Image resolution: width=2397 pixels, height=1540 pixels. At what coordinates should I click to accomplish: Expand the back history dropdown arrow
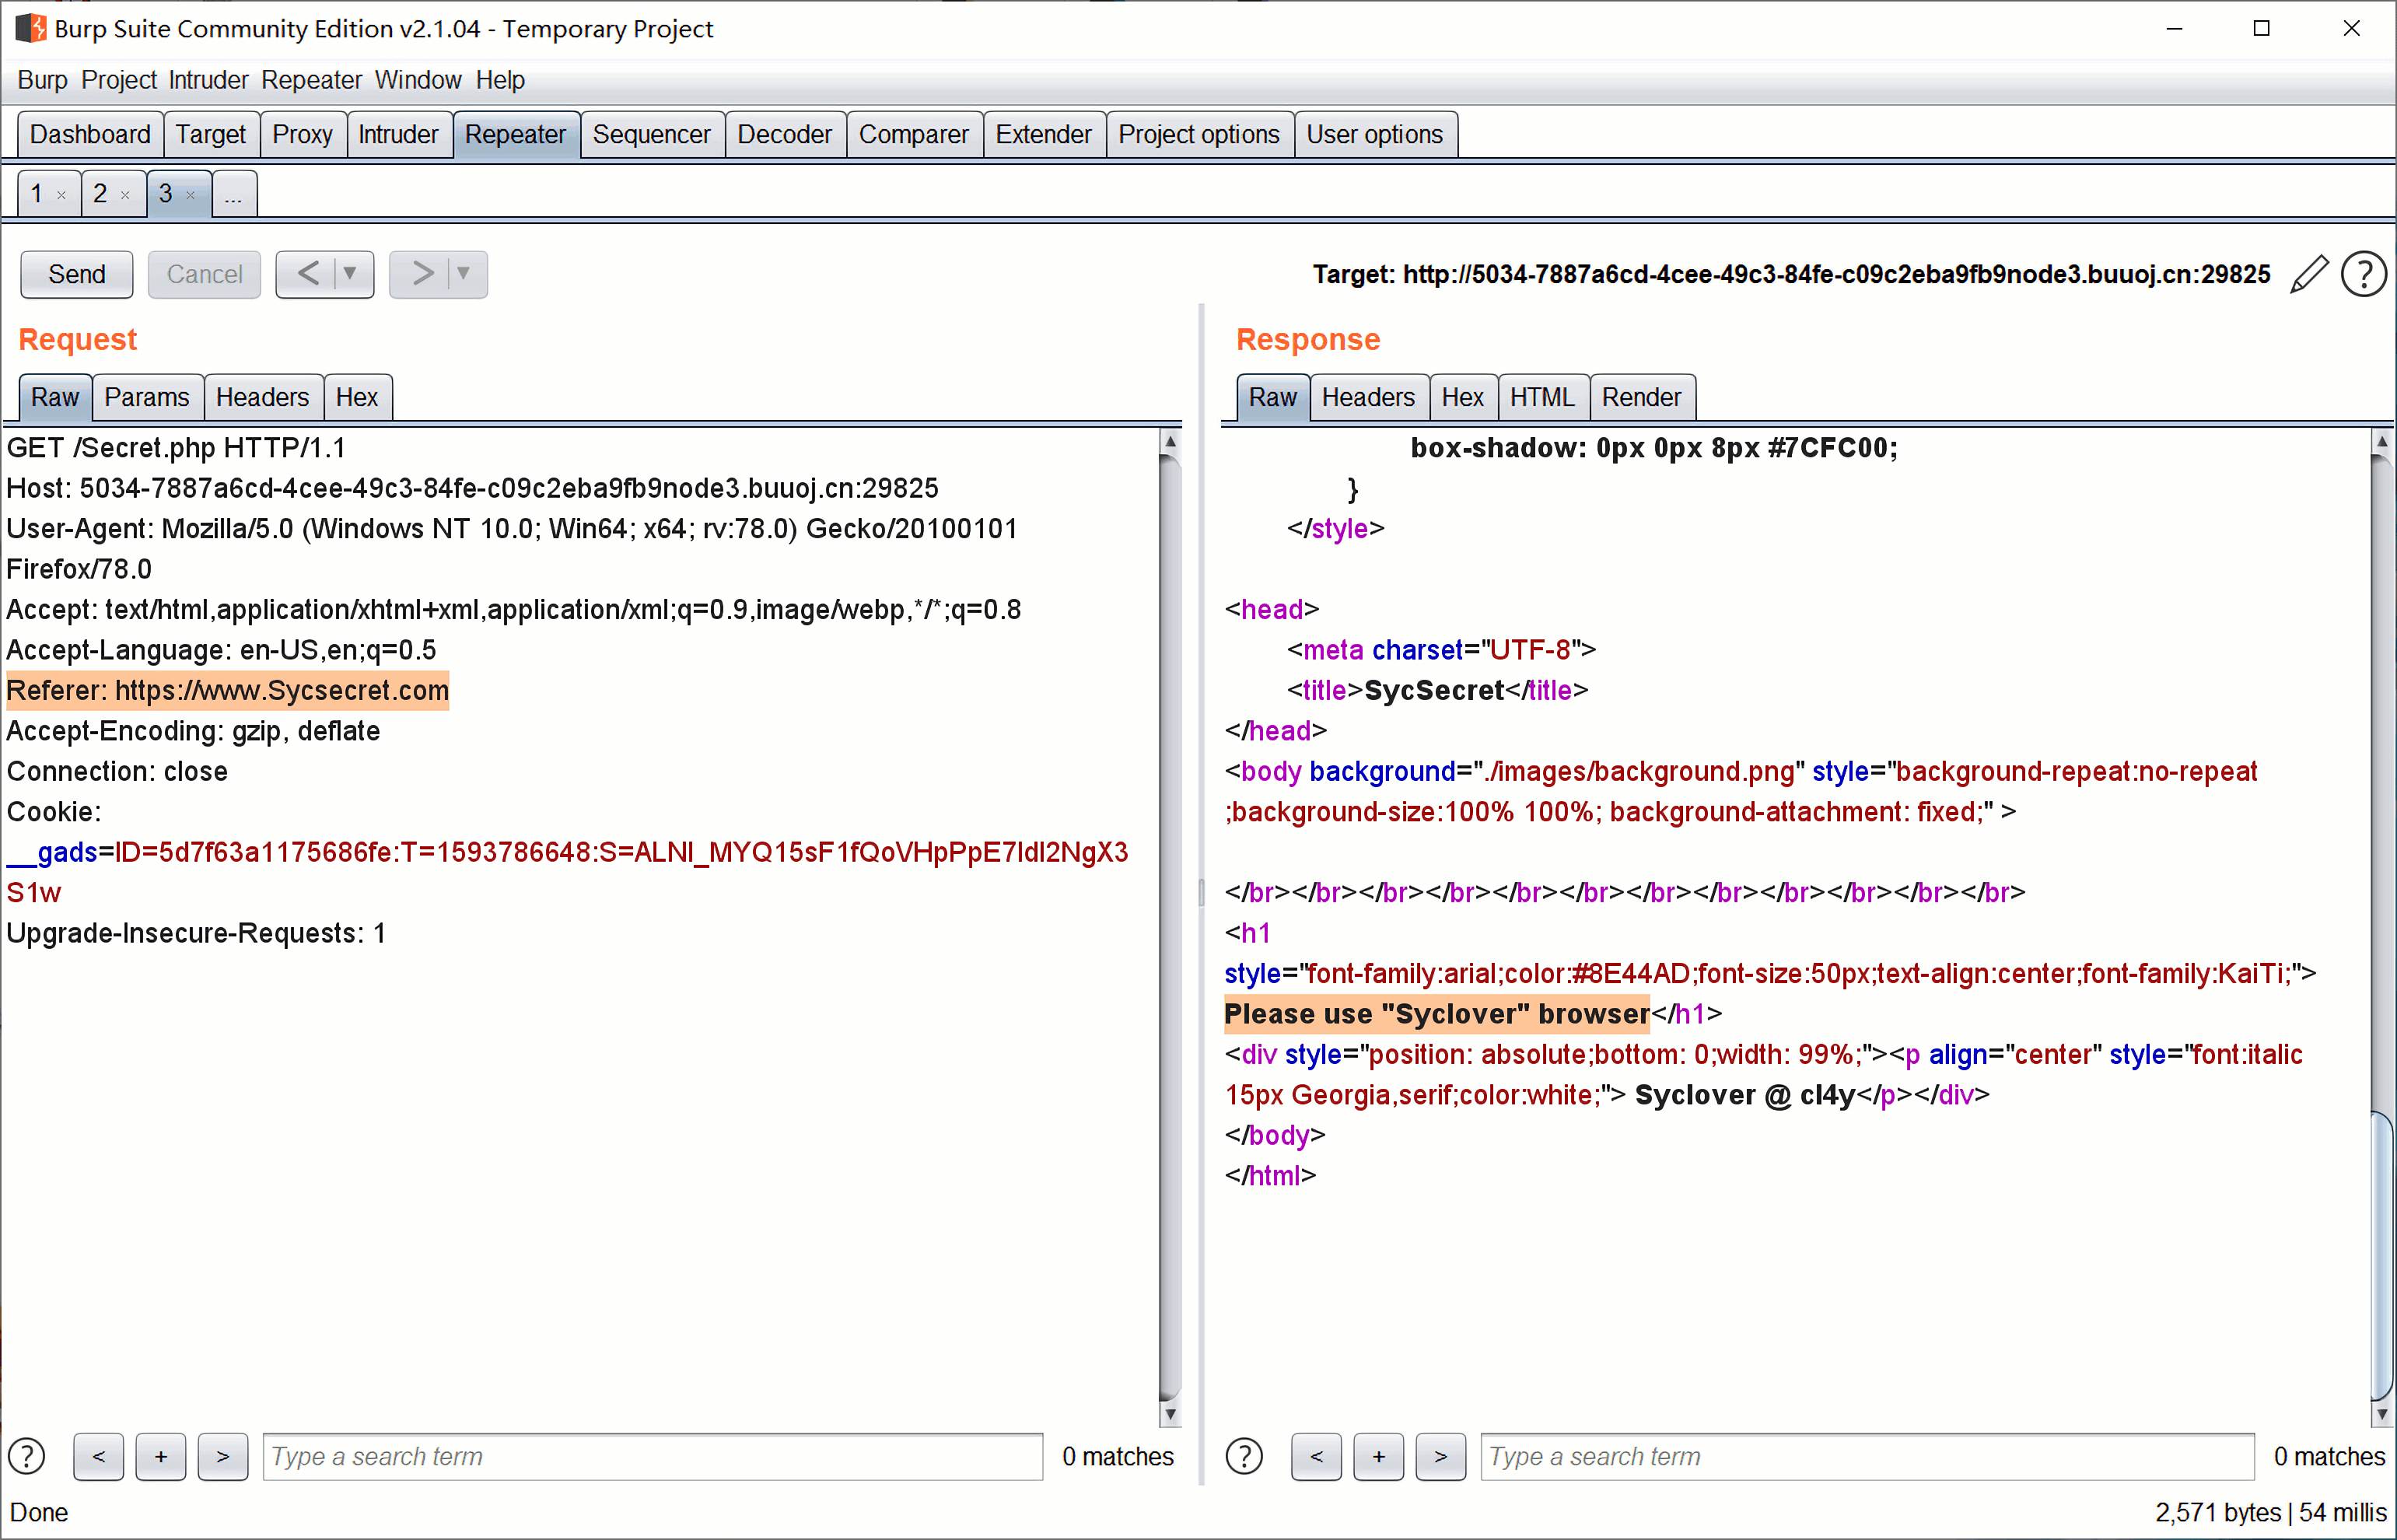coord(350,273)
